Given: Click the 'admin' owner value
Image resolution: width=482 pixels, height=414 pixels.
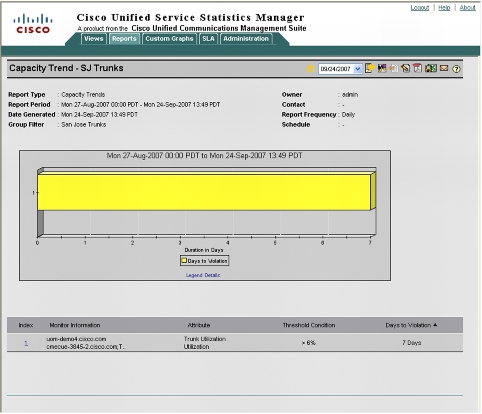Looking at the screenshot, I should [x=350, y=94].
